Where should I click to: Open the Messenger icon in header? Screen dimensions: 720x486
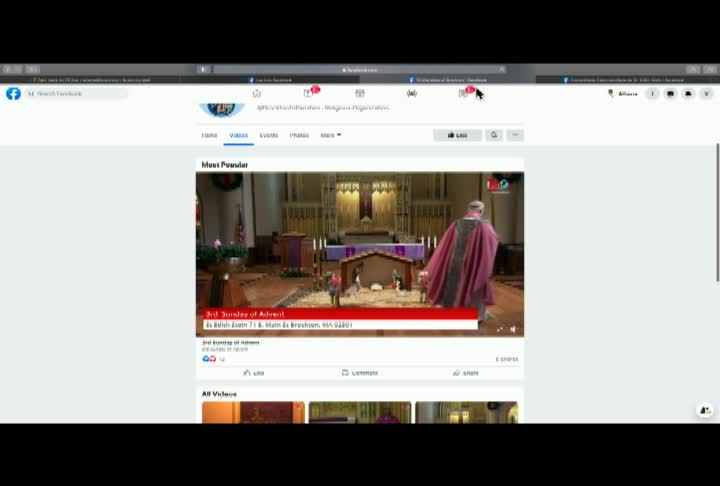(x=670, y=94)
